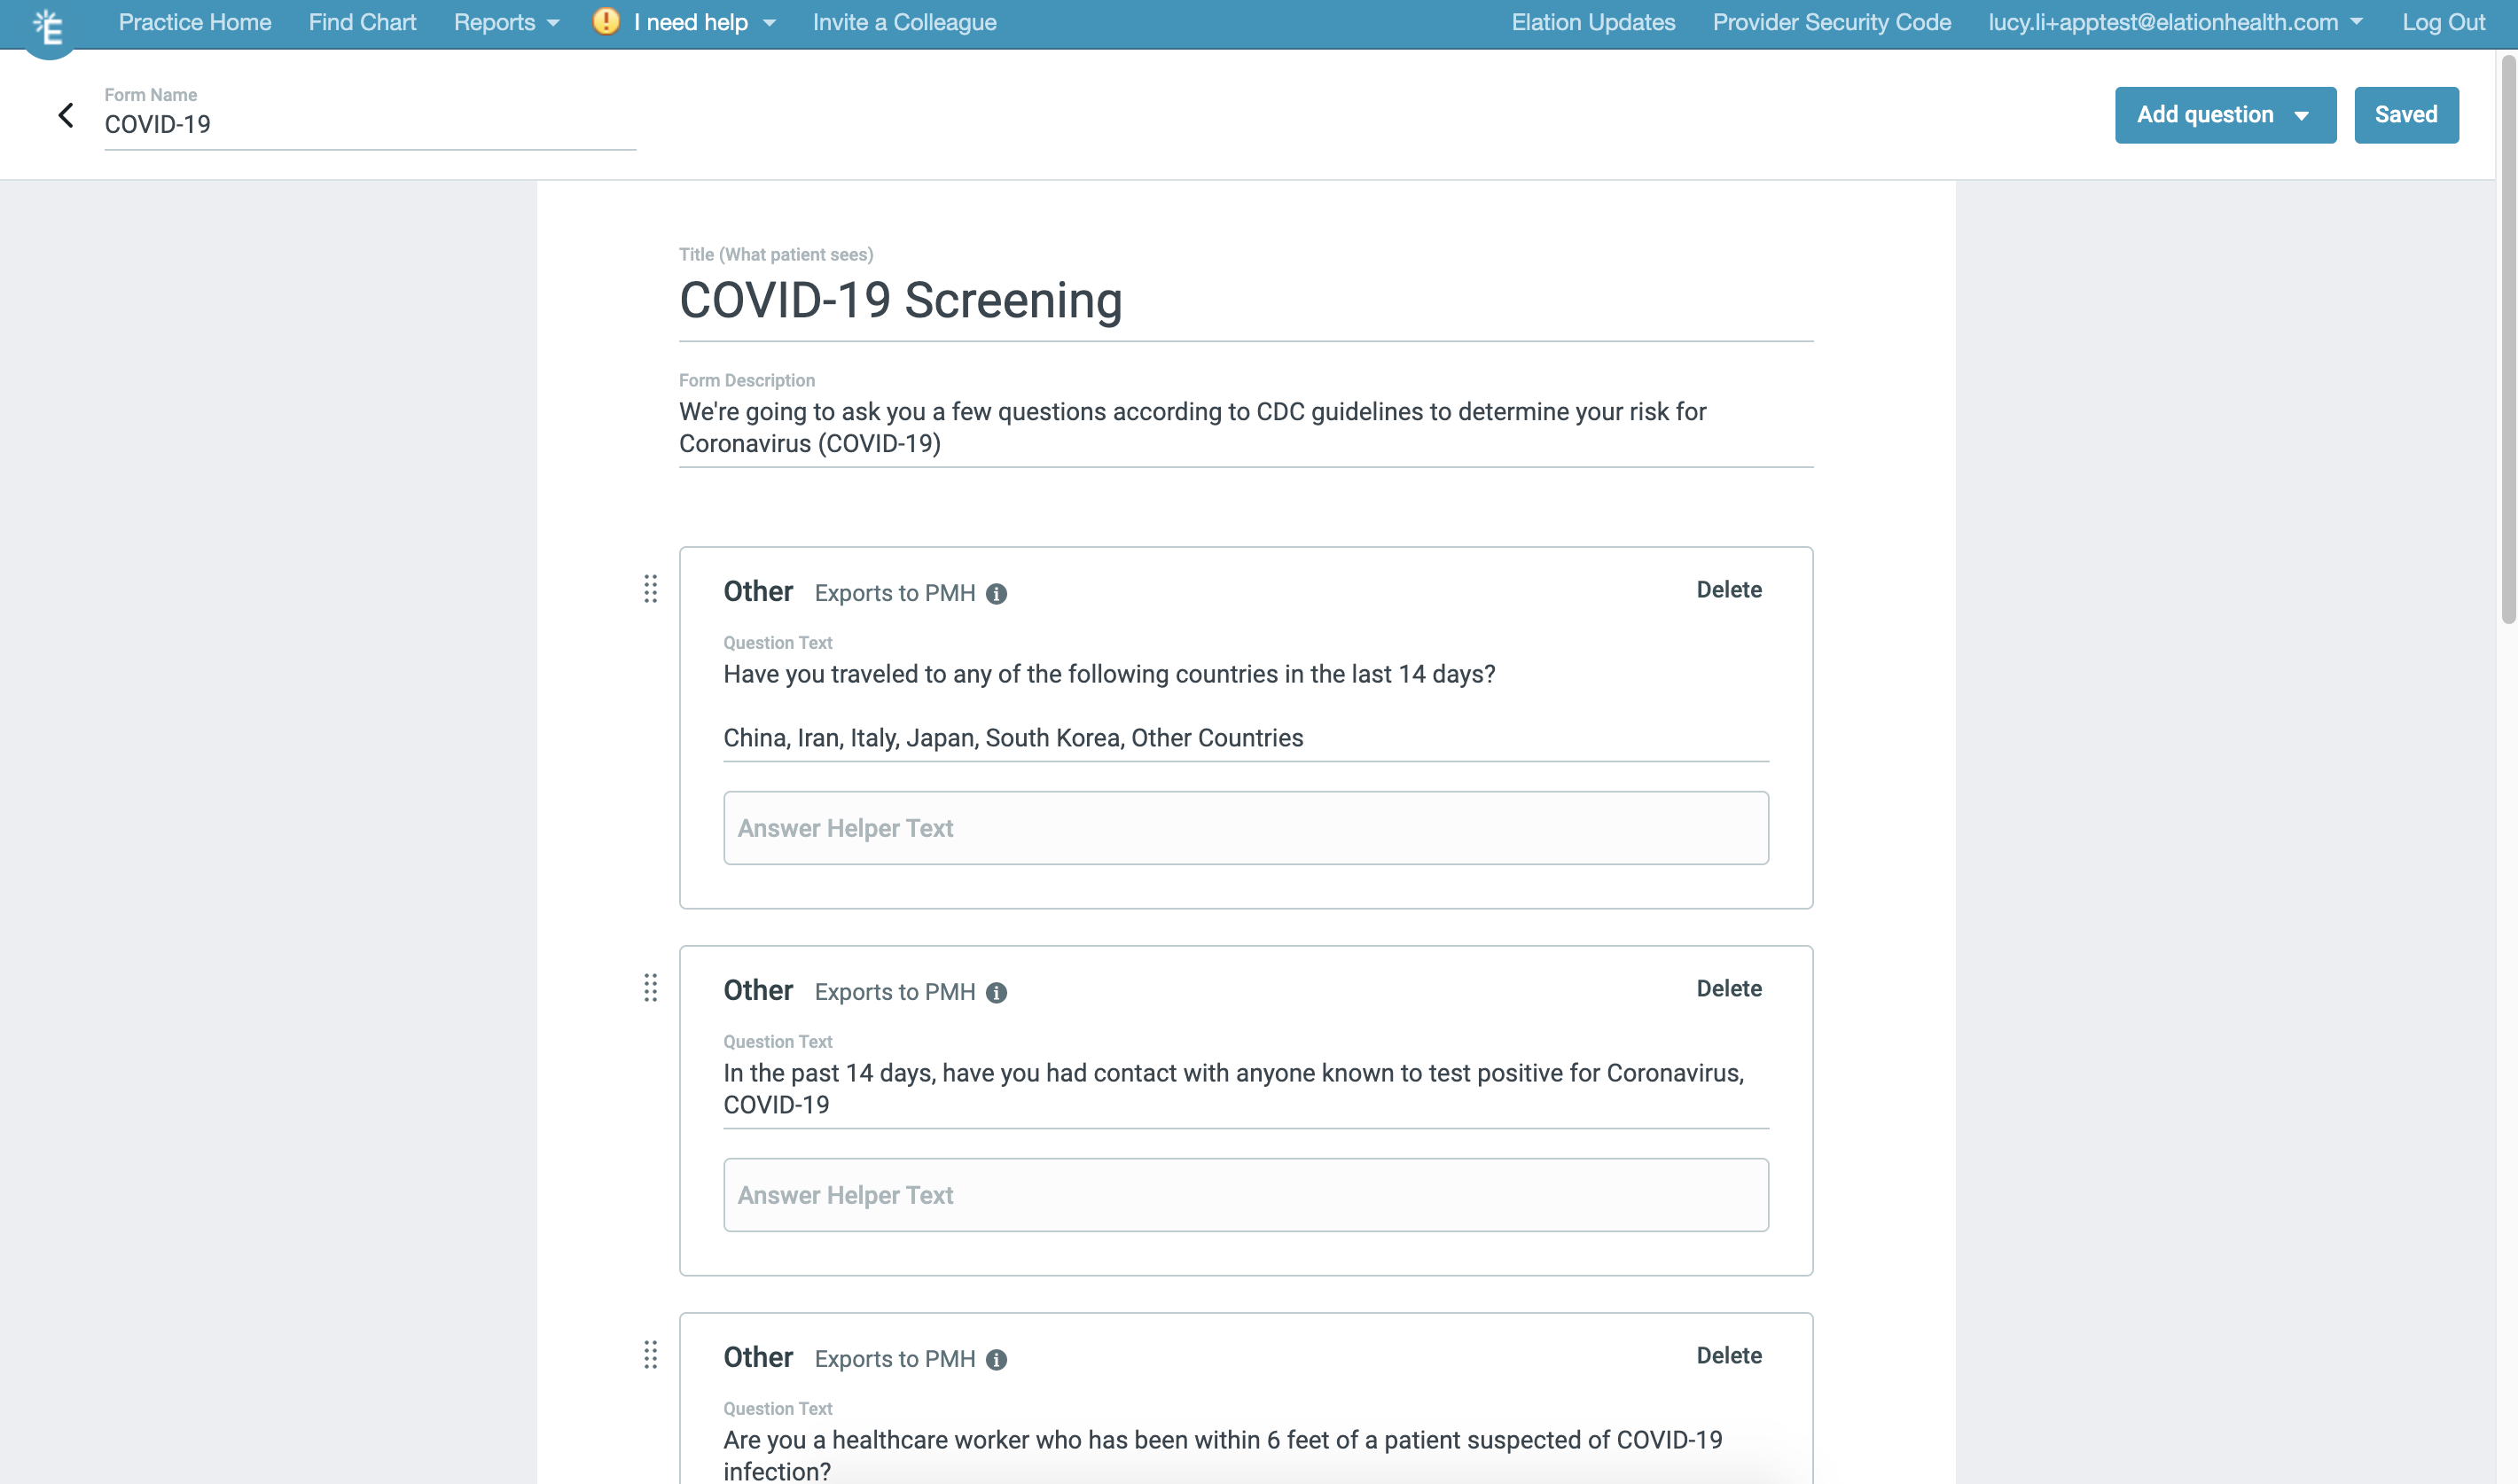Click the PMH info icon on the second question

[x=996, y=993]
